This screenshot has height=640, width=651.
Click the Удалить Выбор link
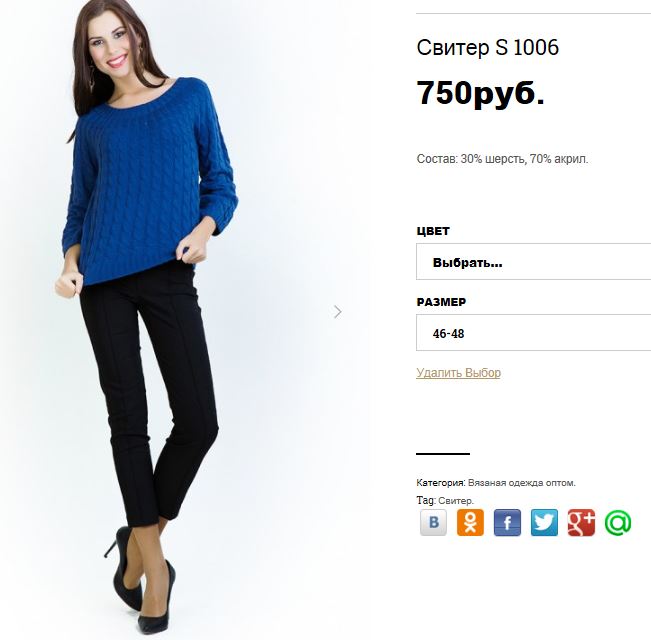pyautogui.click(x=458, y=373)
